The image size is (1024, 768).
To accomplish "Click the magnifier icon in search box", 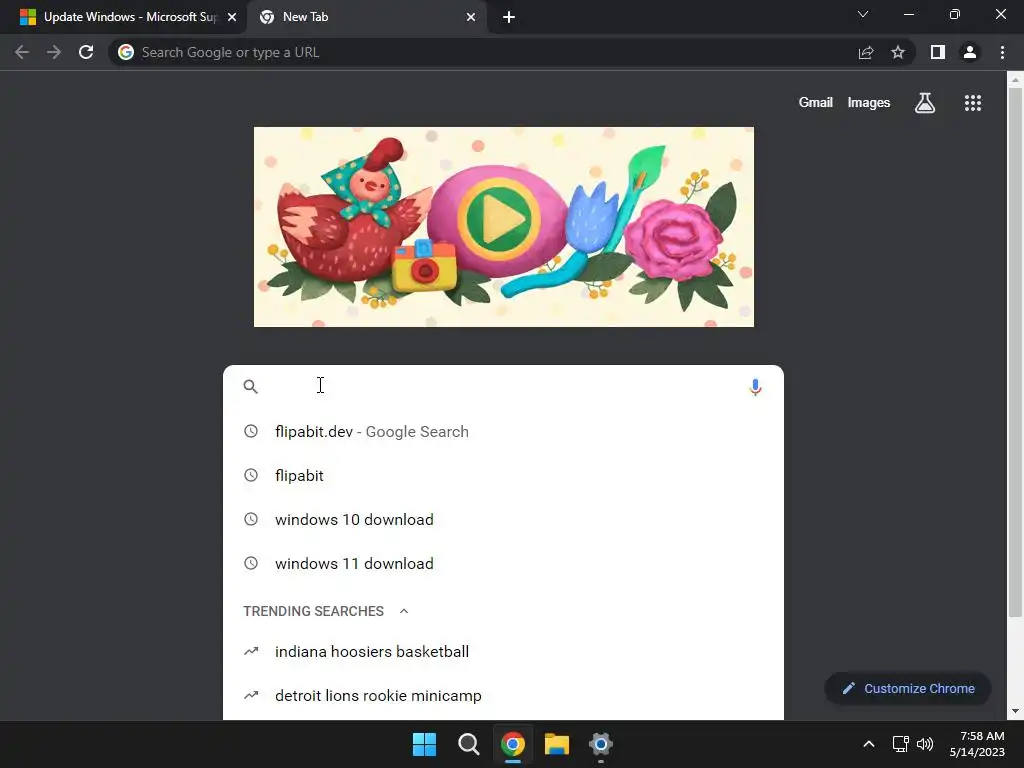I will (x=250, y=387).
